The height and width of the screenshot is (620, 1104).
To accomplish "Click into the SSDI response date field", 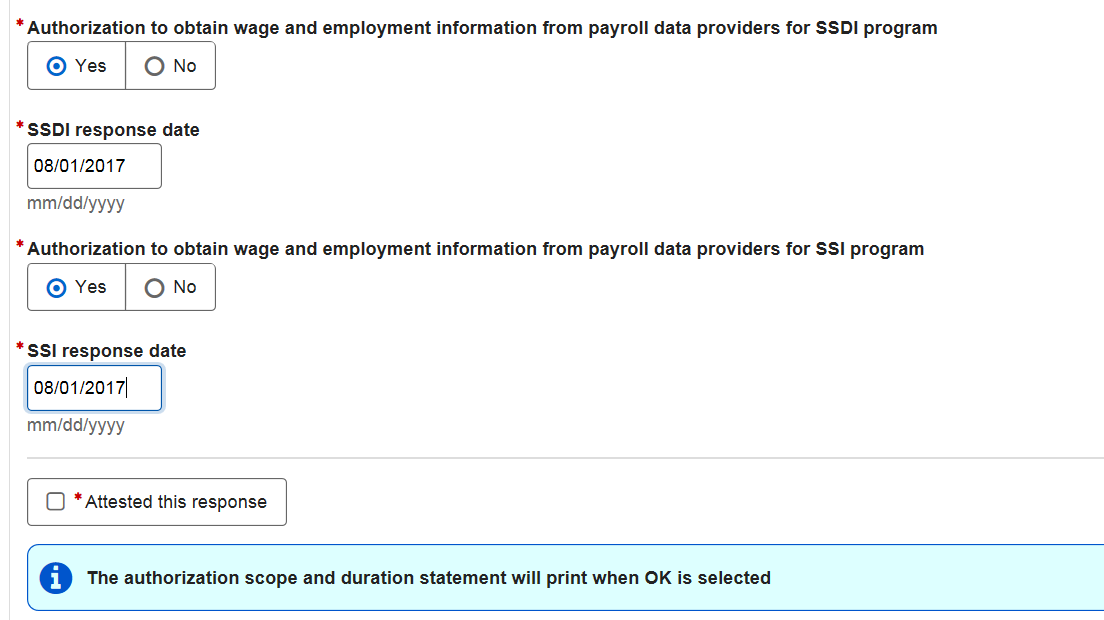I will pos(94,166).
